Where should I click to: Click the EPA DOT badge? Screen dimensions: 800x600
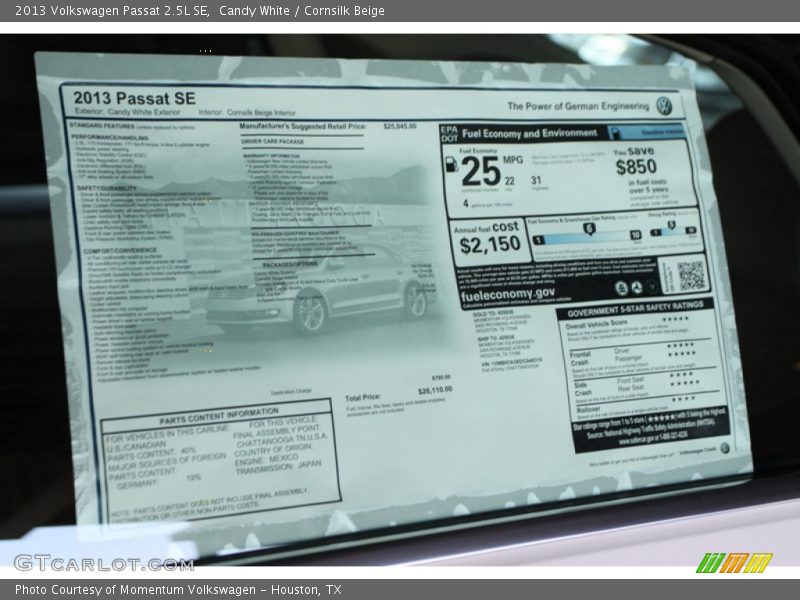pos(448,132)
